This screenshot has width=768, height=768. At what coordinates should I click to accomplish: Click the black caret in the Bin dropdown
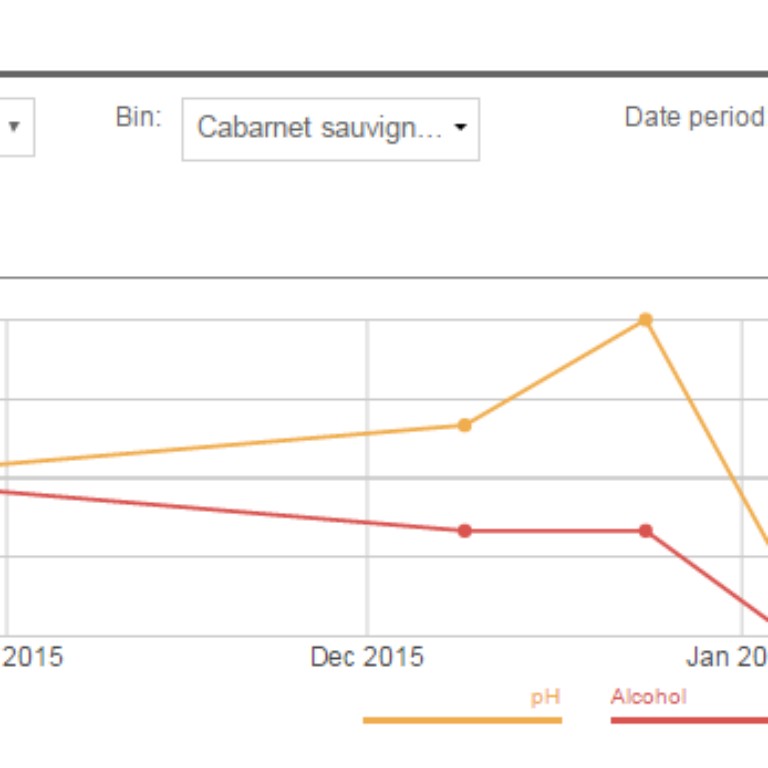click(x=460, y=127)
